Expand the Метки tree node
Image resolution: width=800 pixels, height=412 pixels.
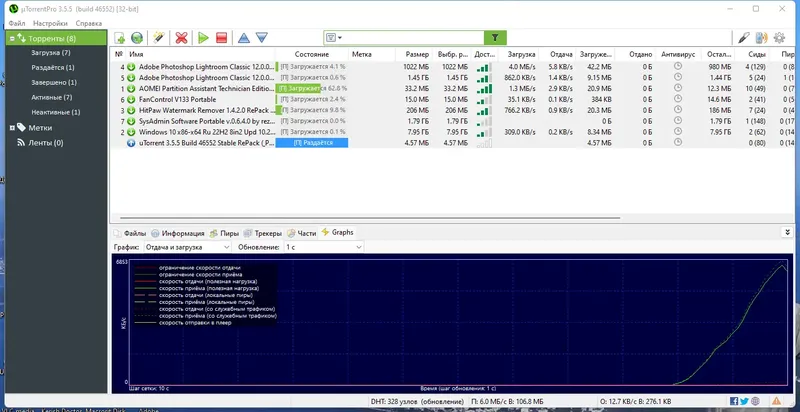(x=12, y=128)
